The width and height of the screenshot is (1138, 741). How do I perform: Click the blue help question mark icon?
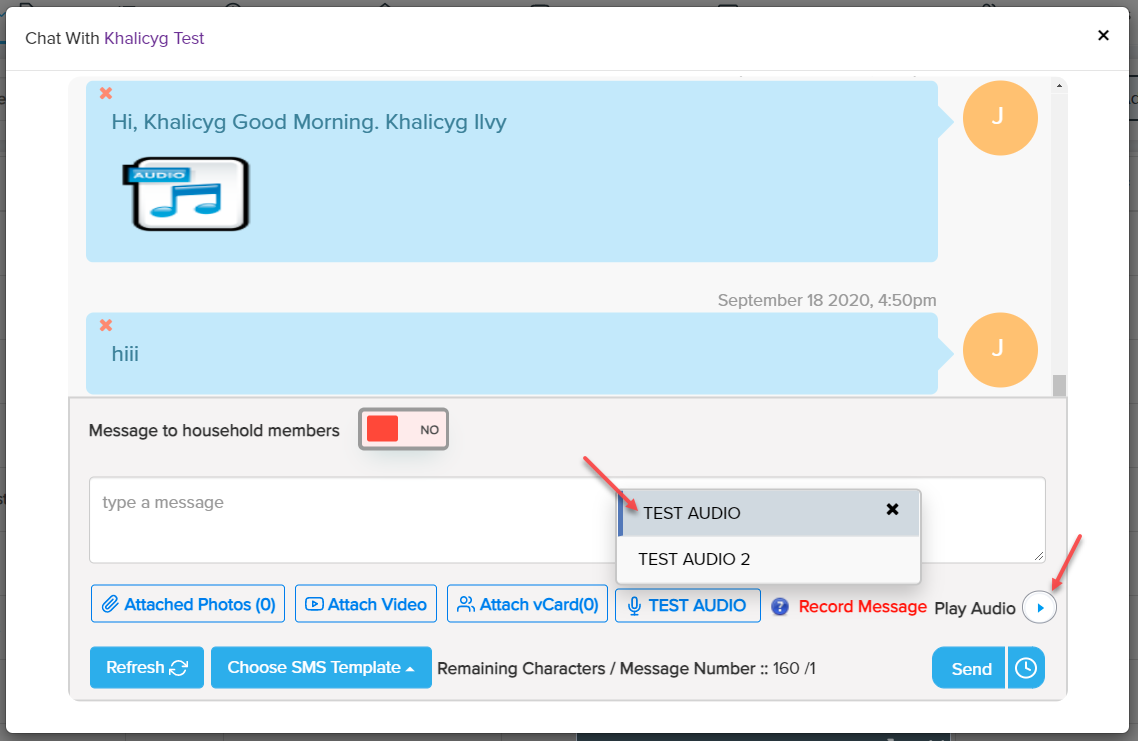point(781,606)
